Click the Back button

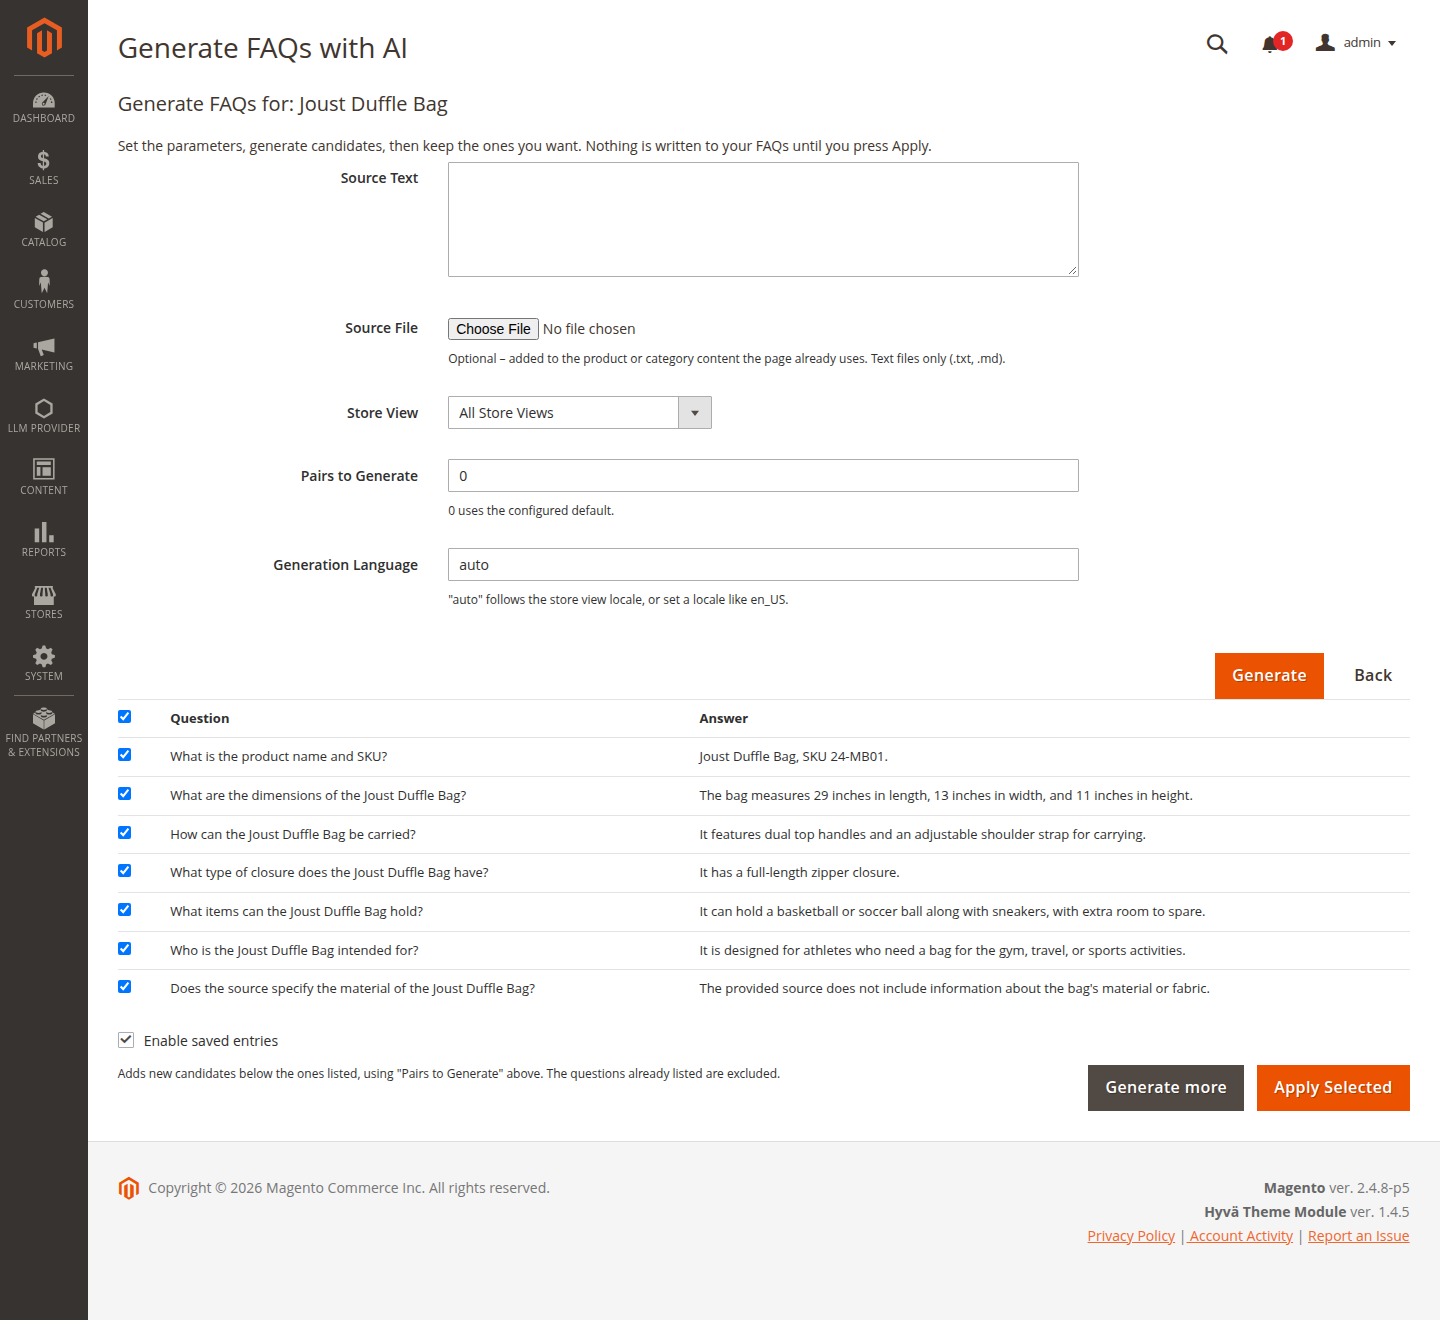tap(1373, 676)
